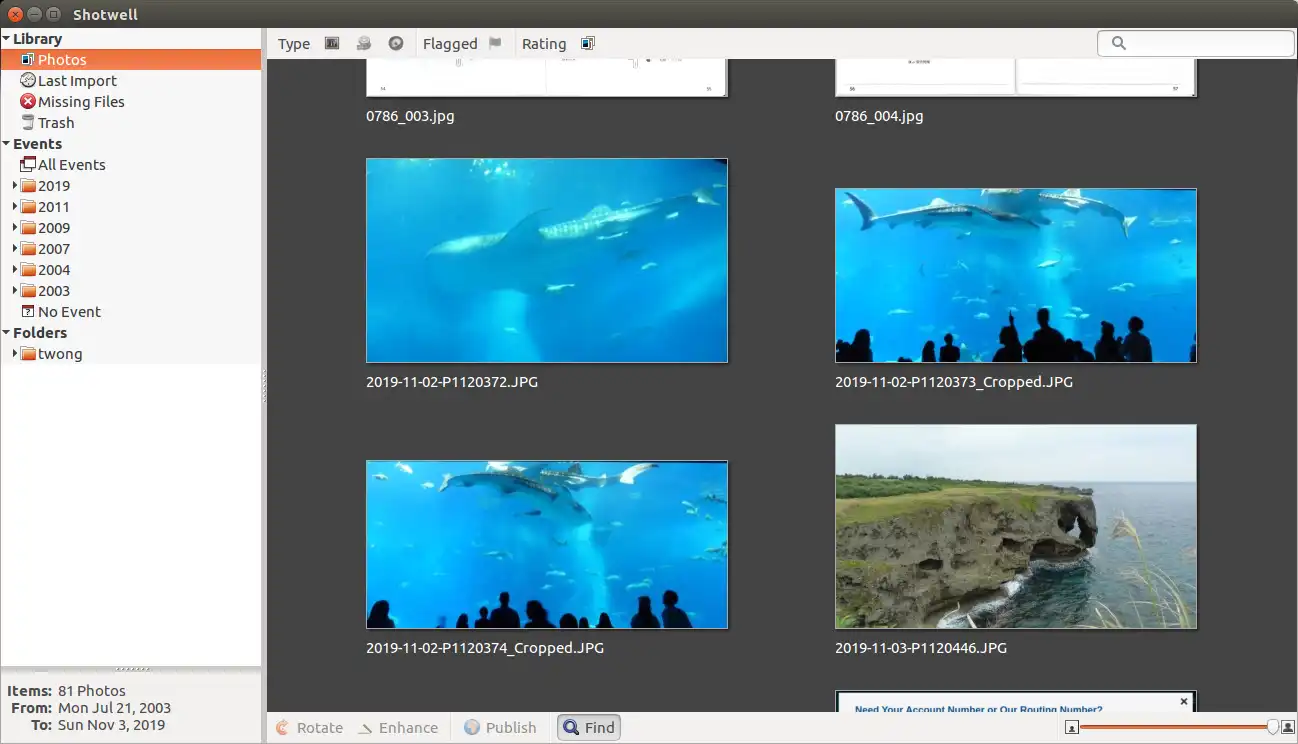The height and width of the screenshot is (744, 1298).
Task: Expand the twong folder tree
Action: pyautogui.click(x=15, y=354)
